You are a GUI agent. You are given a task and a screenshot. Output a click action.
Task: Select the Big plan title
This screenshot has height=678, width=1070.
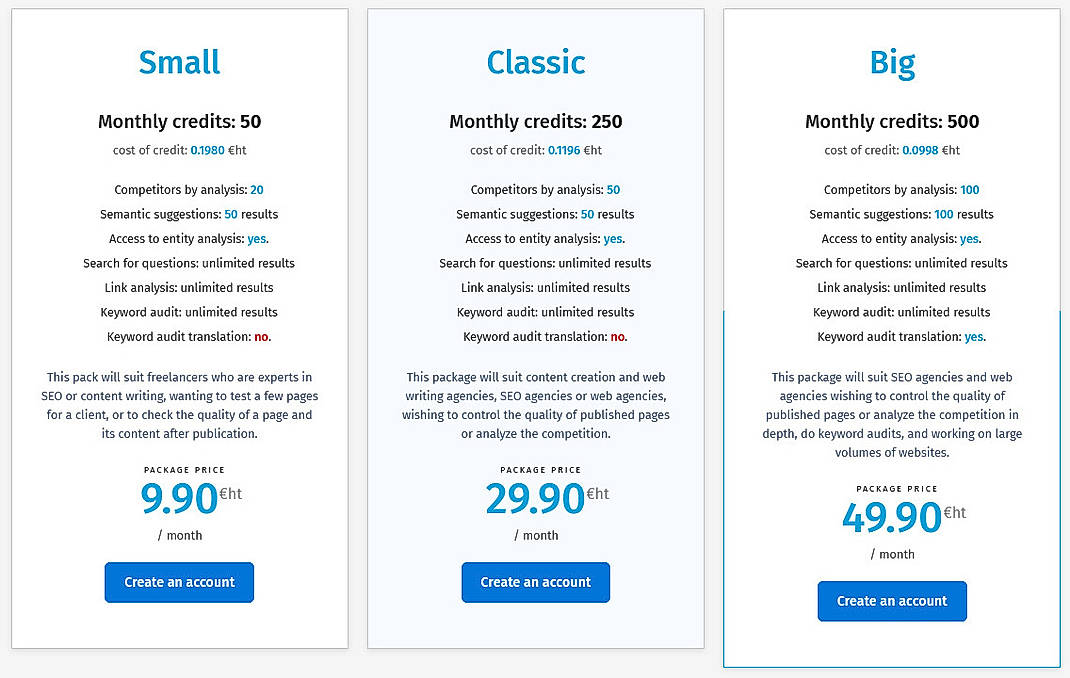891,62
